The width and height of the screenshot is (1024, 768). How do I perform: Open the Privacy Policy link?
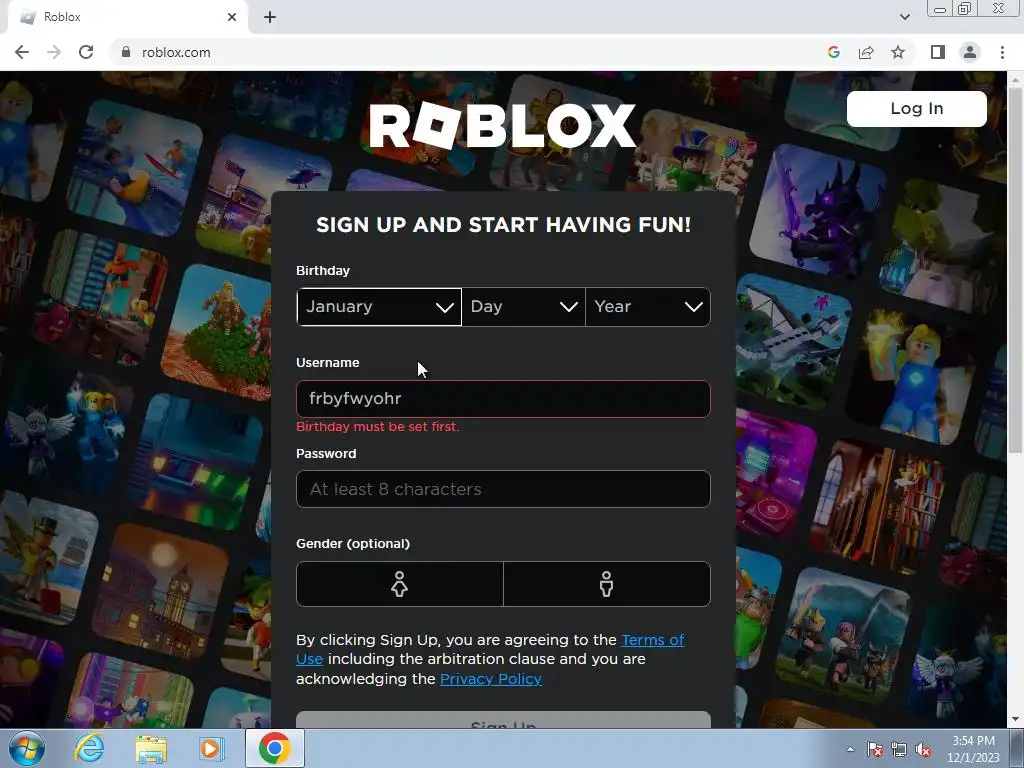pyautogui.click(x=490, y=679)
